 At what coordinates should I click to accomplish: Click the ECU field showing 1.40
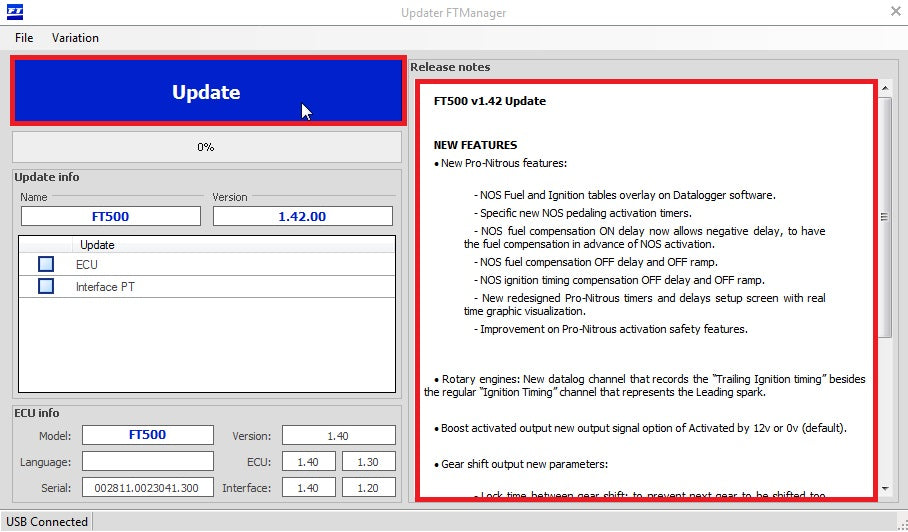309,461
